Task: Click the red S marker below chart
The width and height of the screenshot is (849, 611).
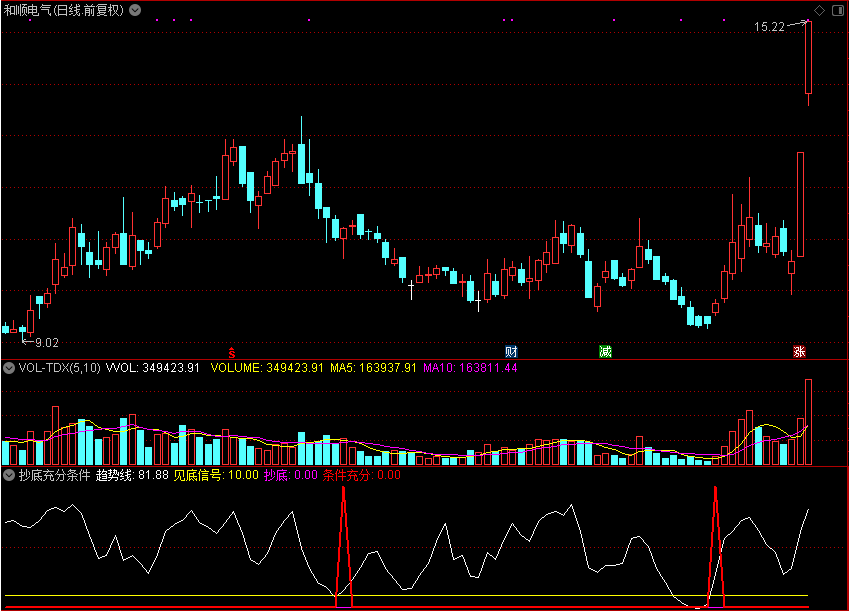Action: tap(232, 353)
